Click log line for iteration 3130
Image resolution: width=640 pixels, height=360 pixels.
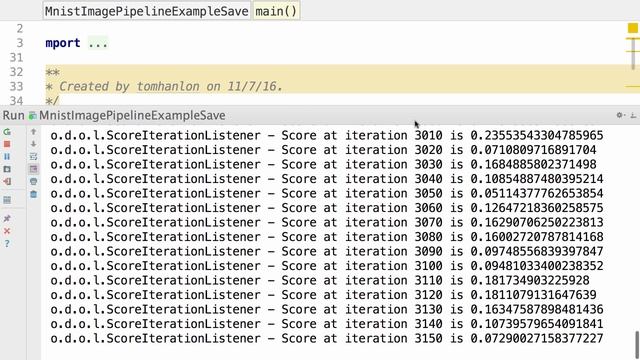tap(327, 310)
